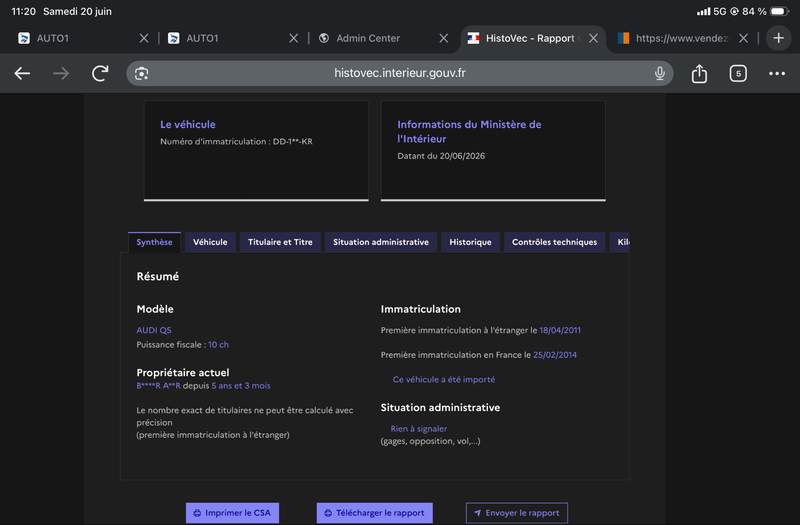Click the AUDI Q5 model text
The image size is (800, 525).
154,330
